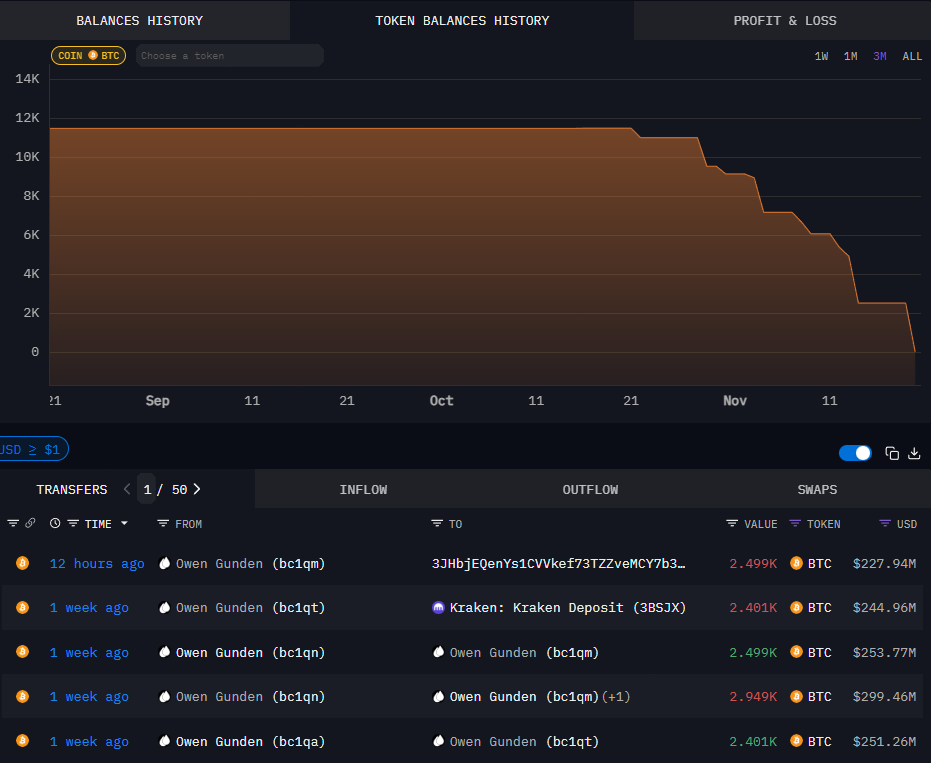Open the TIME column sort dropdown
The image size is (931, 763).
(125, 523)
